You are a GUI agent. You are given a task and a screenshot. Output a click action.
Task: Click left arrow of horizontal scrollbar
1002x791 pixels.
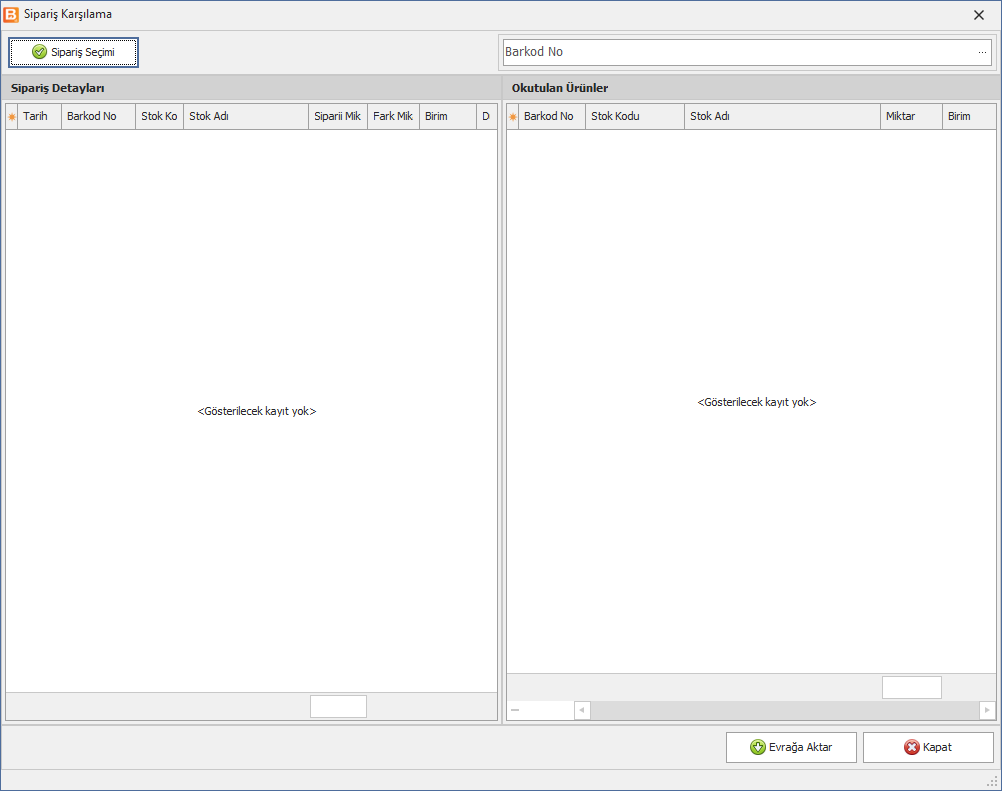(x=582, y=710)
